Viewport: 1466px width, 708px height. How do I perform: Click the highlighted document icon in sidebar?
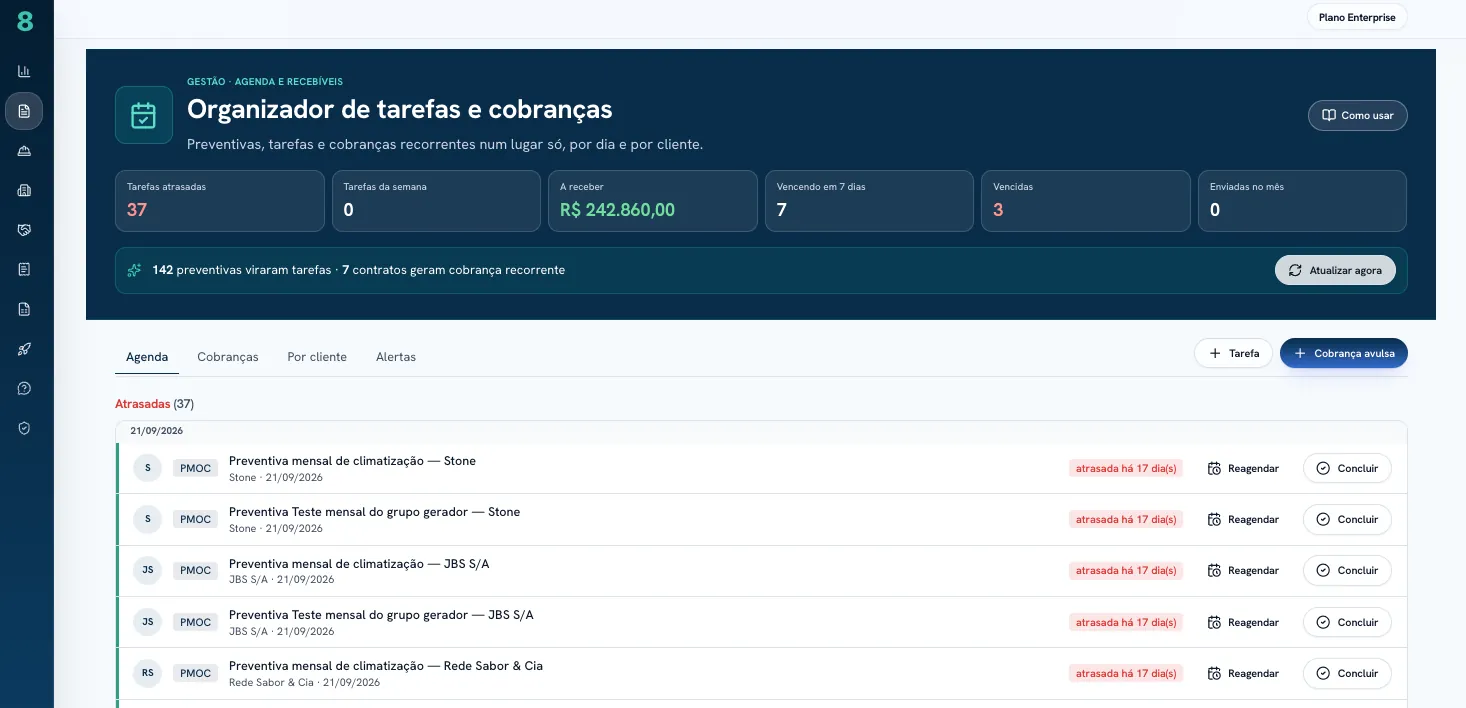(24, 111)
